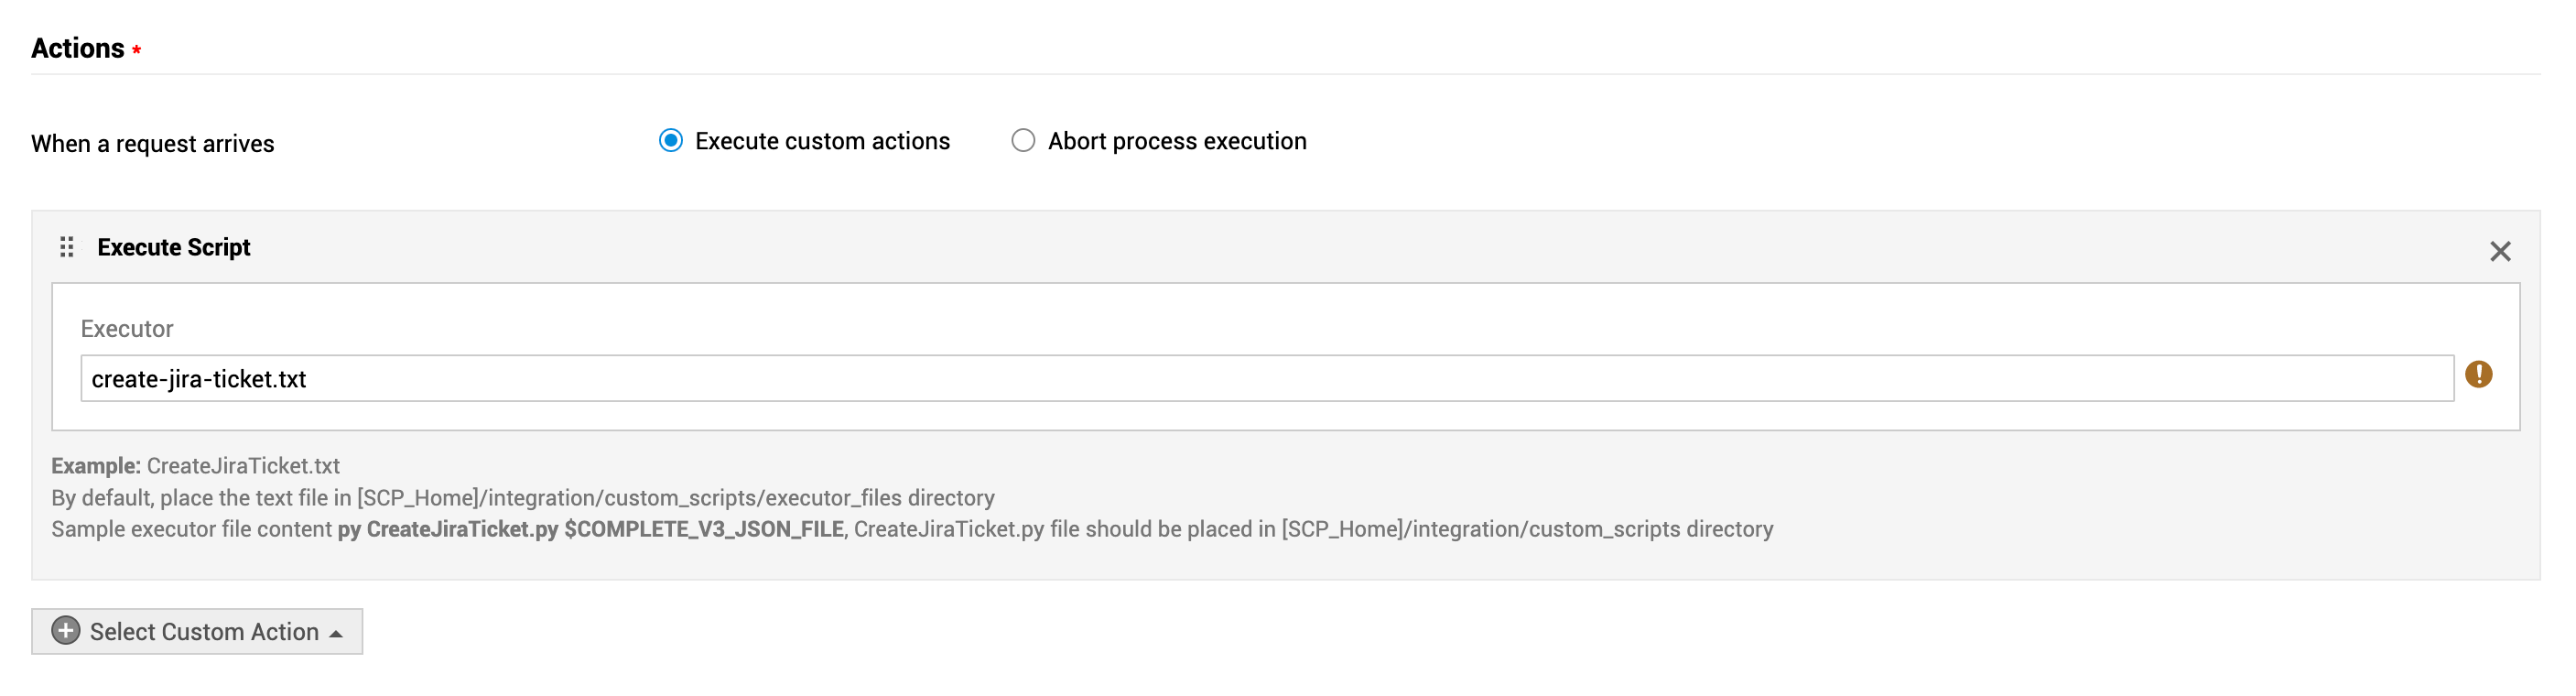Click the "create-jira-ticket.txt" value in Executor
This screenshot has height=696, width=2576.
(199, 379)
